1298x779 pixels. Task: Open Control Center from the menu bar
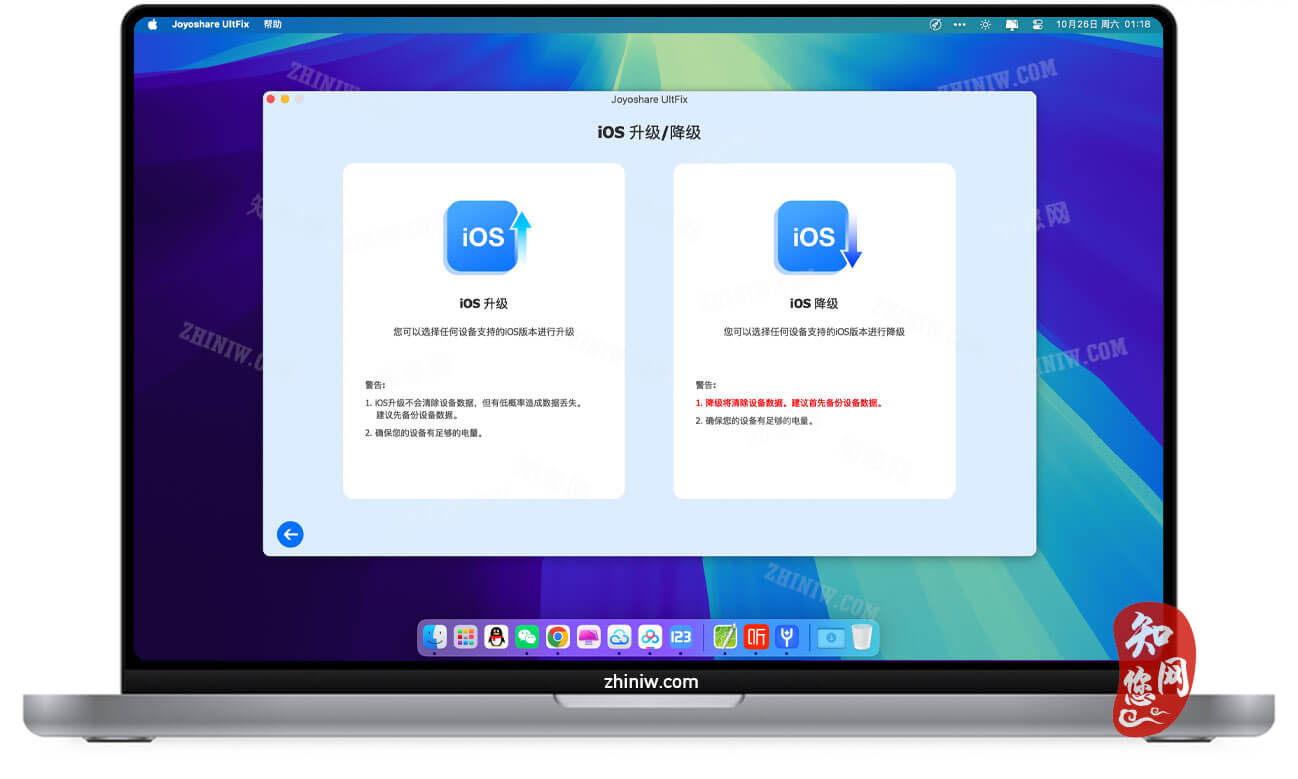click(x=1037, y=24)
